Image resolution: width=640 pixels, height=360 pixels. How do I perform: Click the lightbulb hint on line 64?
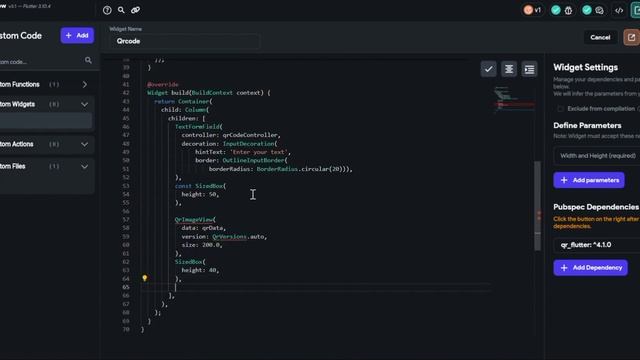point(144,278)
